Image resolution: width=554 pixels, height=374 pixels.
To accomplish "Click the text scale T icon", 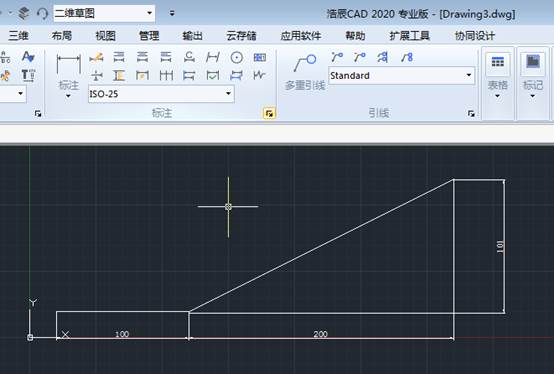I will click(x=28, y=75).
